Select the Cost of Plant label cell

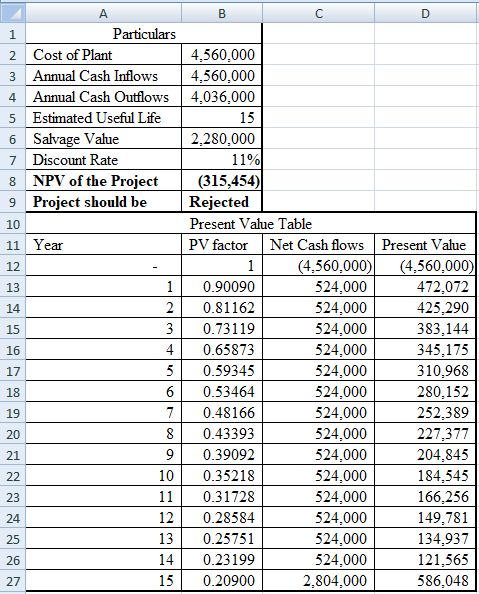[103, 55]
